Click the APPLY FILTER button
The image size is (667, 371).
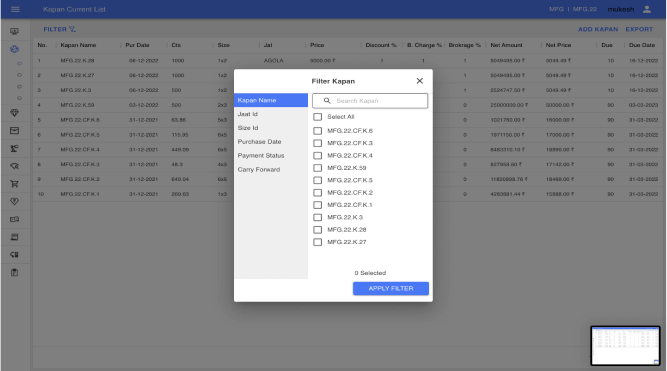[x=391, y=288]
